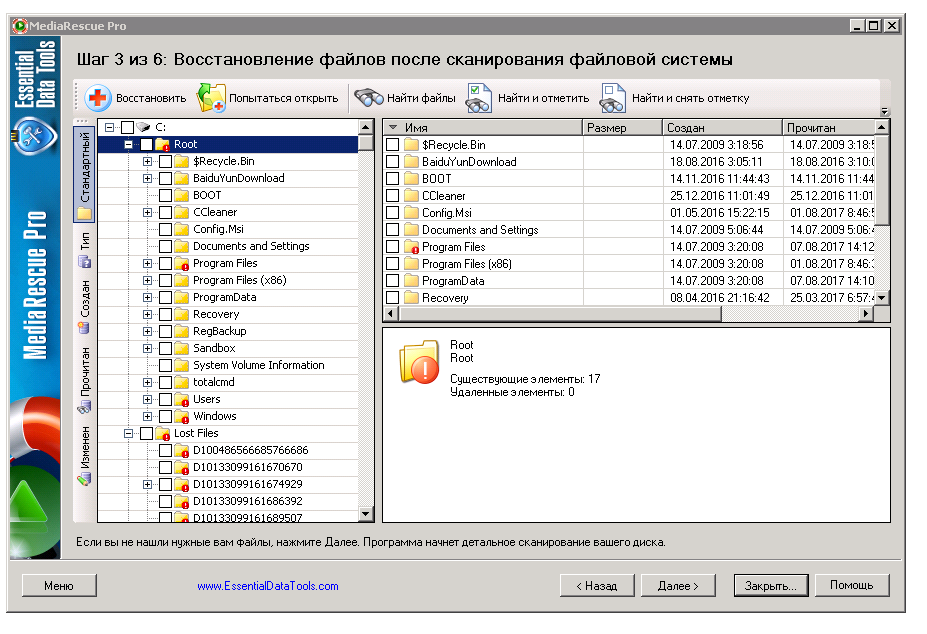Image resolution: width=927 pixels, height=634 pixels.
Task: Check the Lost Files checkbox
Action: pos(146,434)
